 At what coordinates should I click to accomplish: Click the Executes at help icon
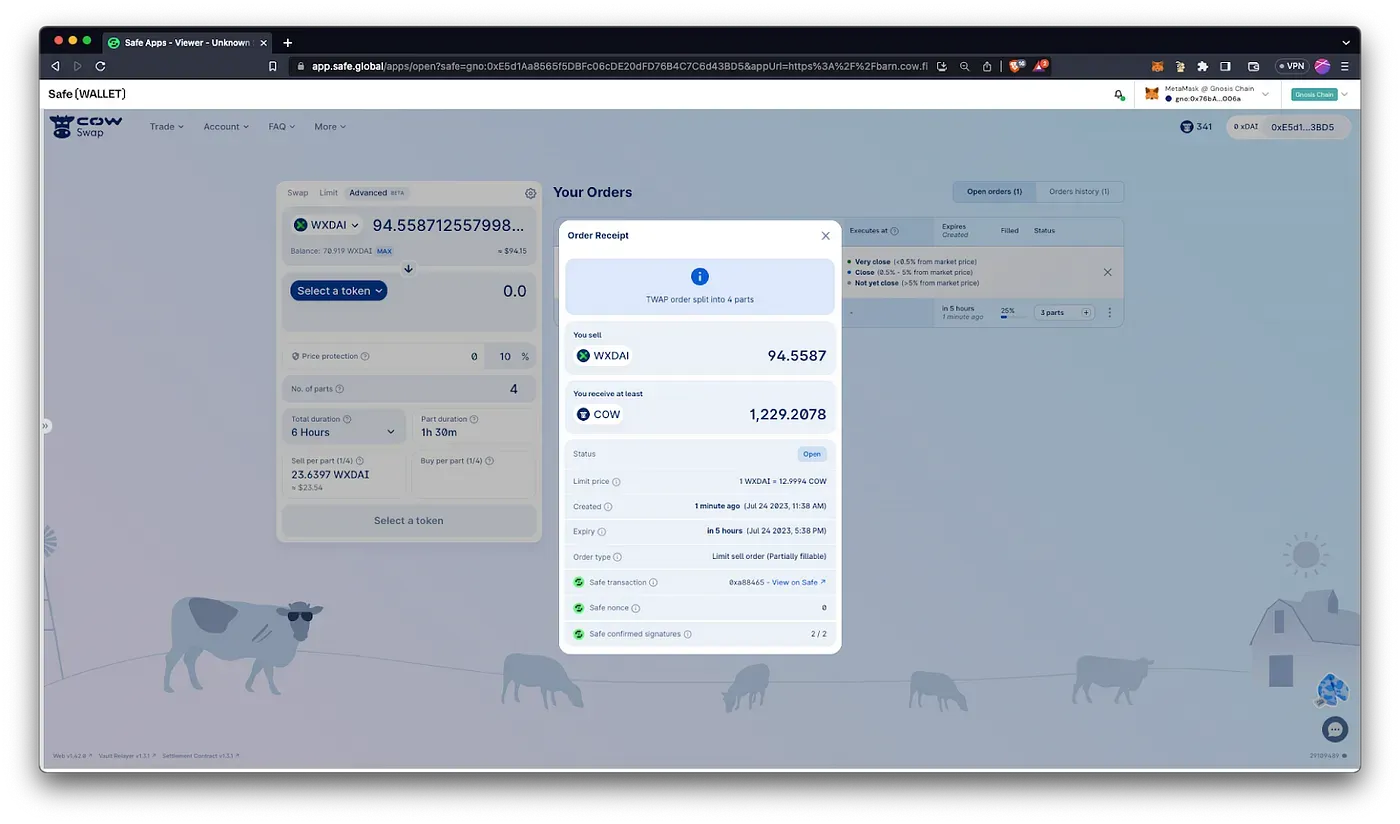pos(894,231)
